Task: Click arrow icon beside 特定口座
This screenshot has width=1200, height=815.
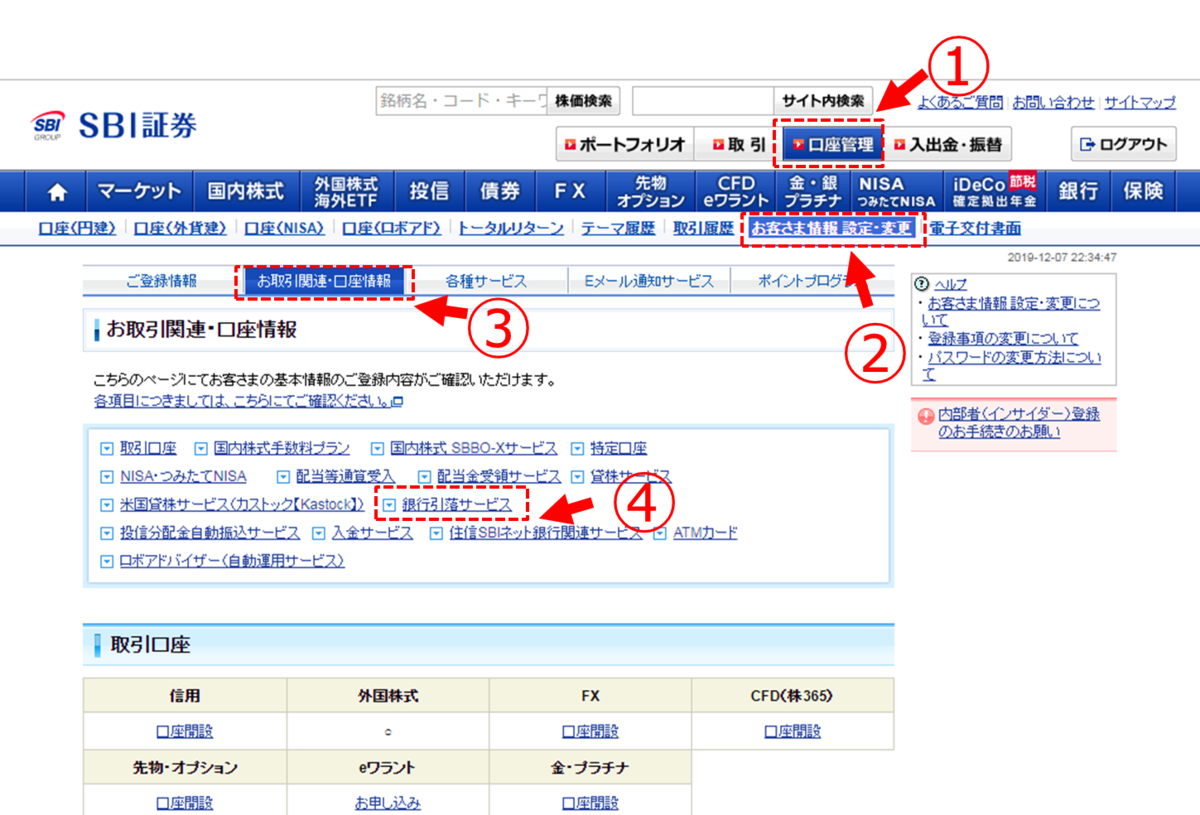Action: click(x=577, y=449)
